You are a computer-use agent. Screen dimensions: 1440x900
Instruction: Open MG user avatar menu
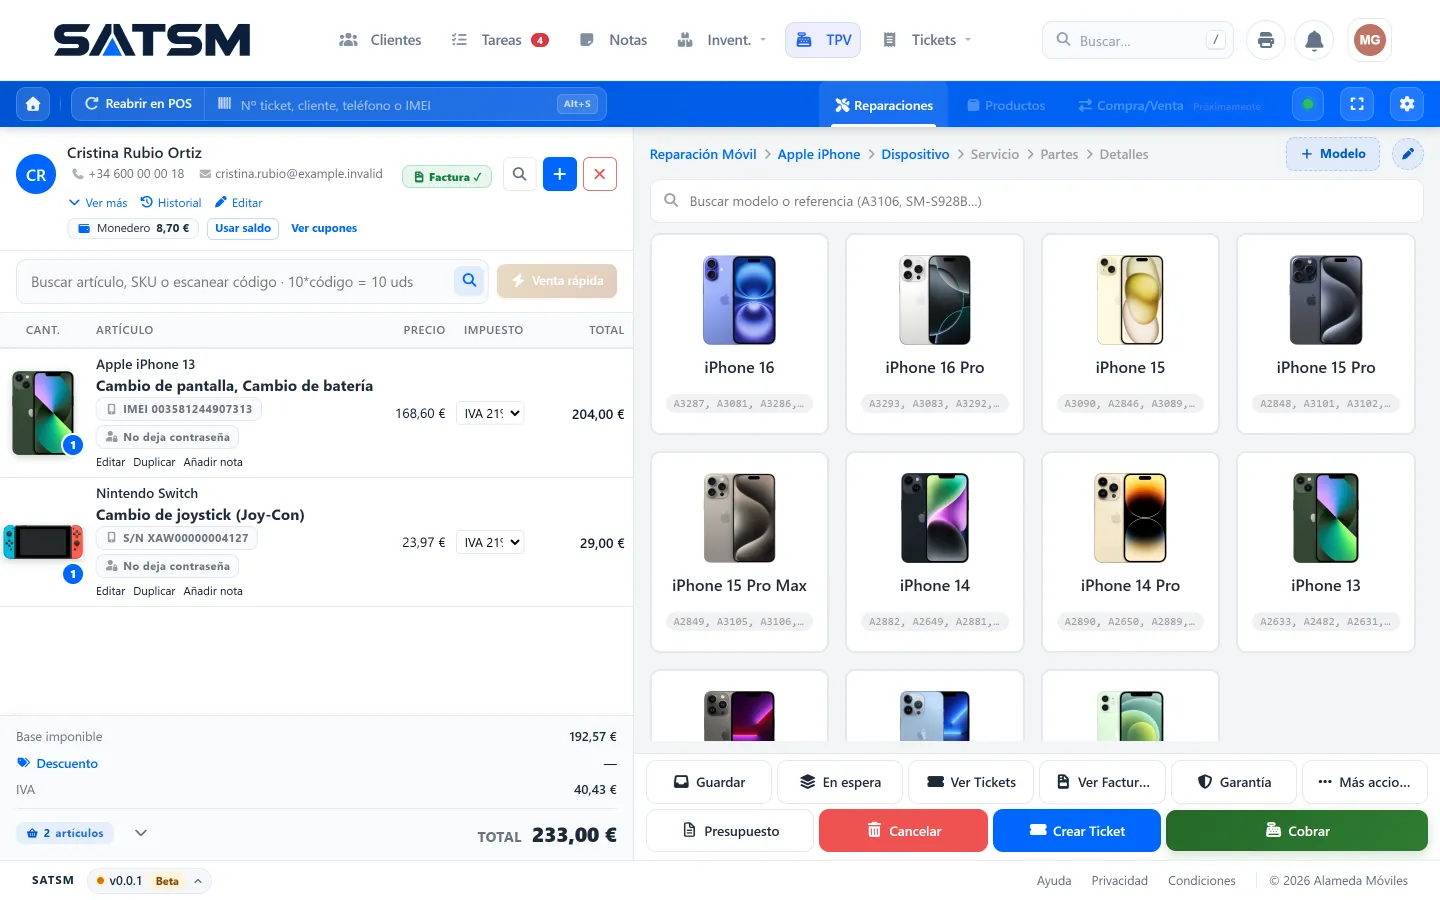point(1370,40)
